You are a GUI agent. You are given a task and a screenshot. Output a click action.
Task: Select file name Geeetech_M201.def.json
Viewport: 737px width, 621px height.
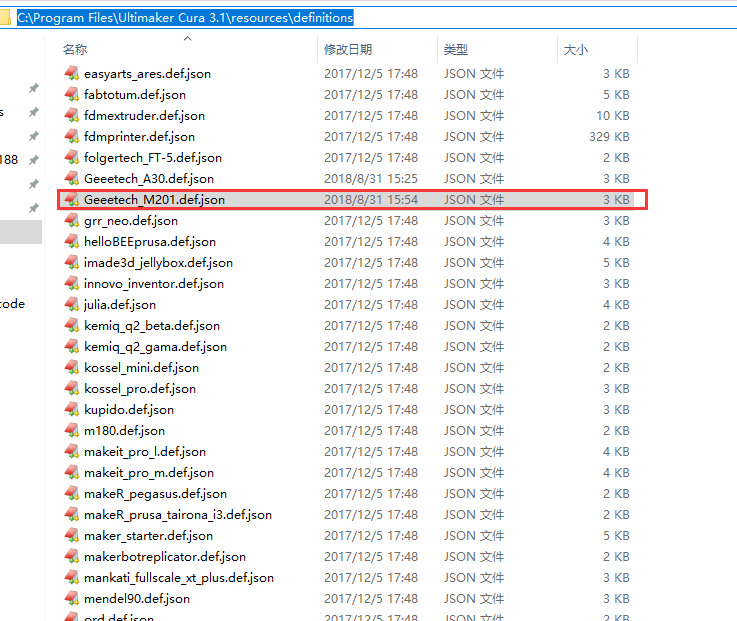(x=154, y=200)
